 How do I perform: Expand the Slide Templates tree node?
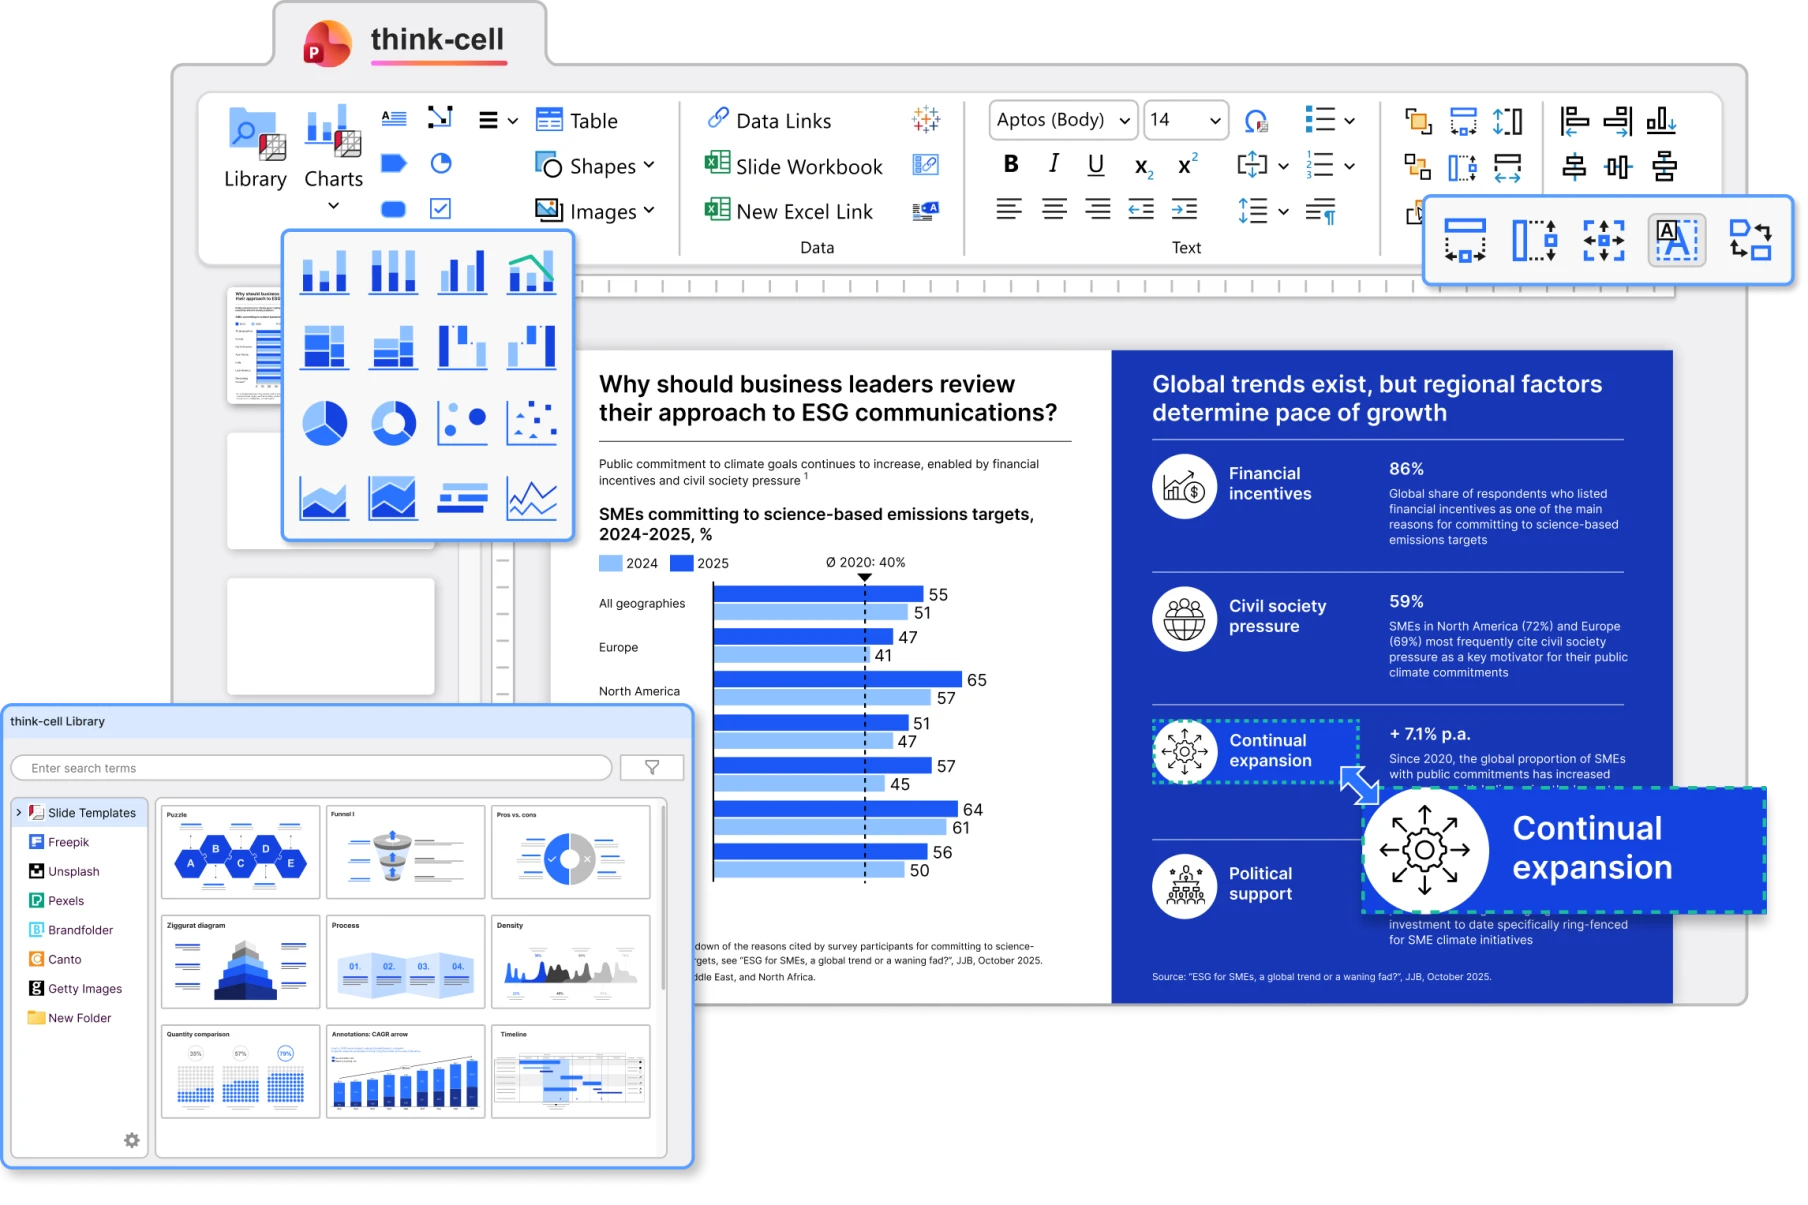click(x=19, y=813)
